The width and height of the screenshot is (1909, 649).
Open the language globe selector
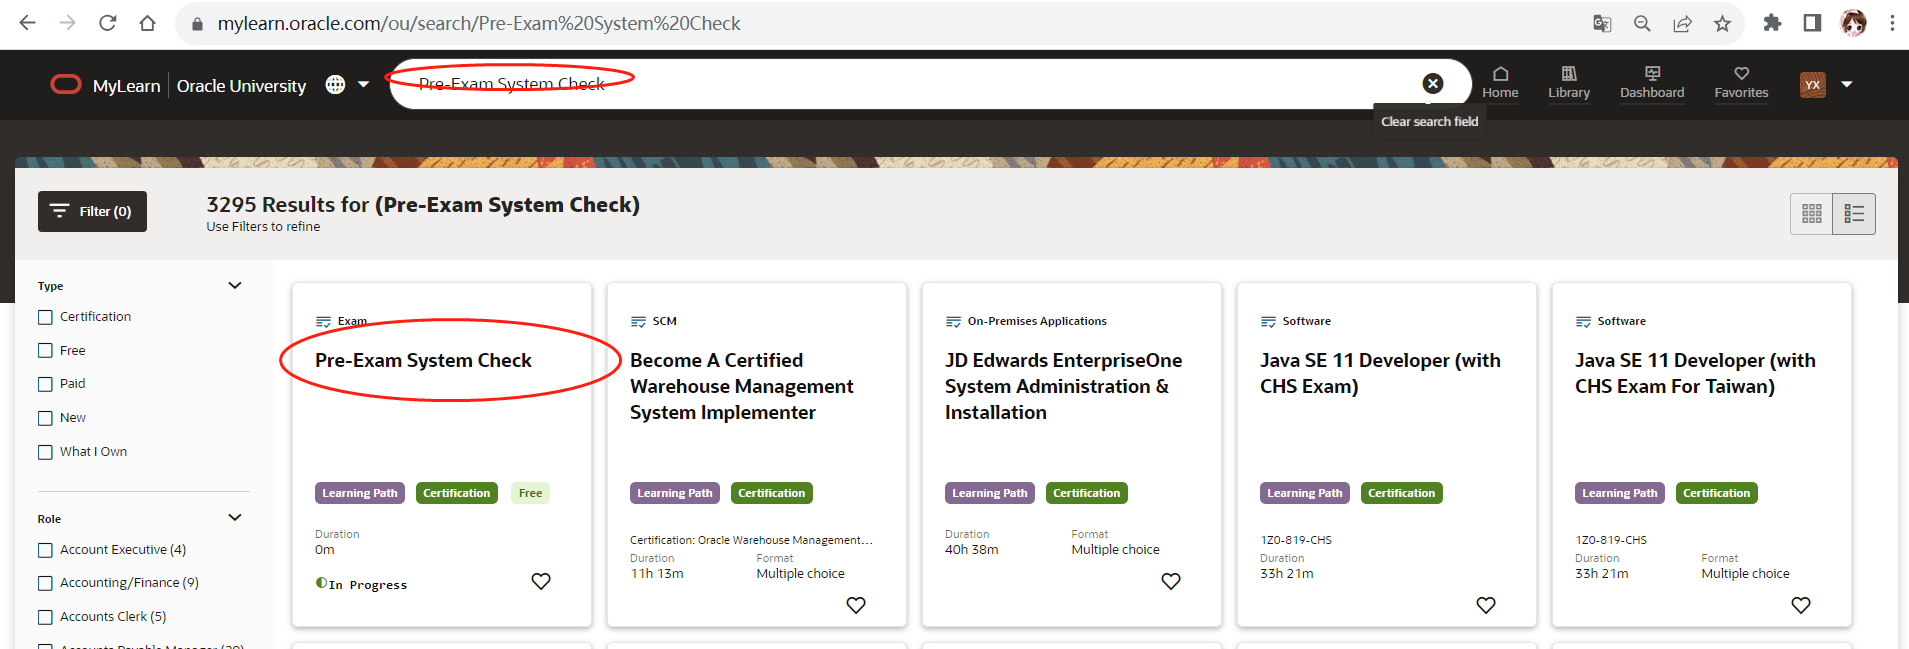[335, 85]
